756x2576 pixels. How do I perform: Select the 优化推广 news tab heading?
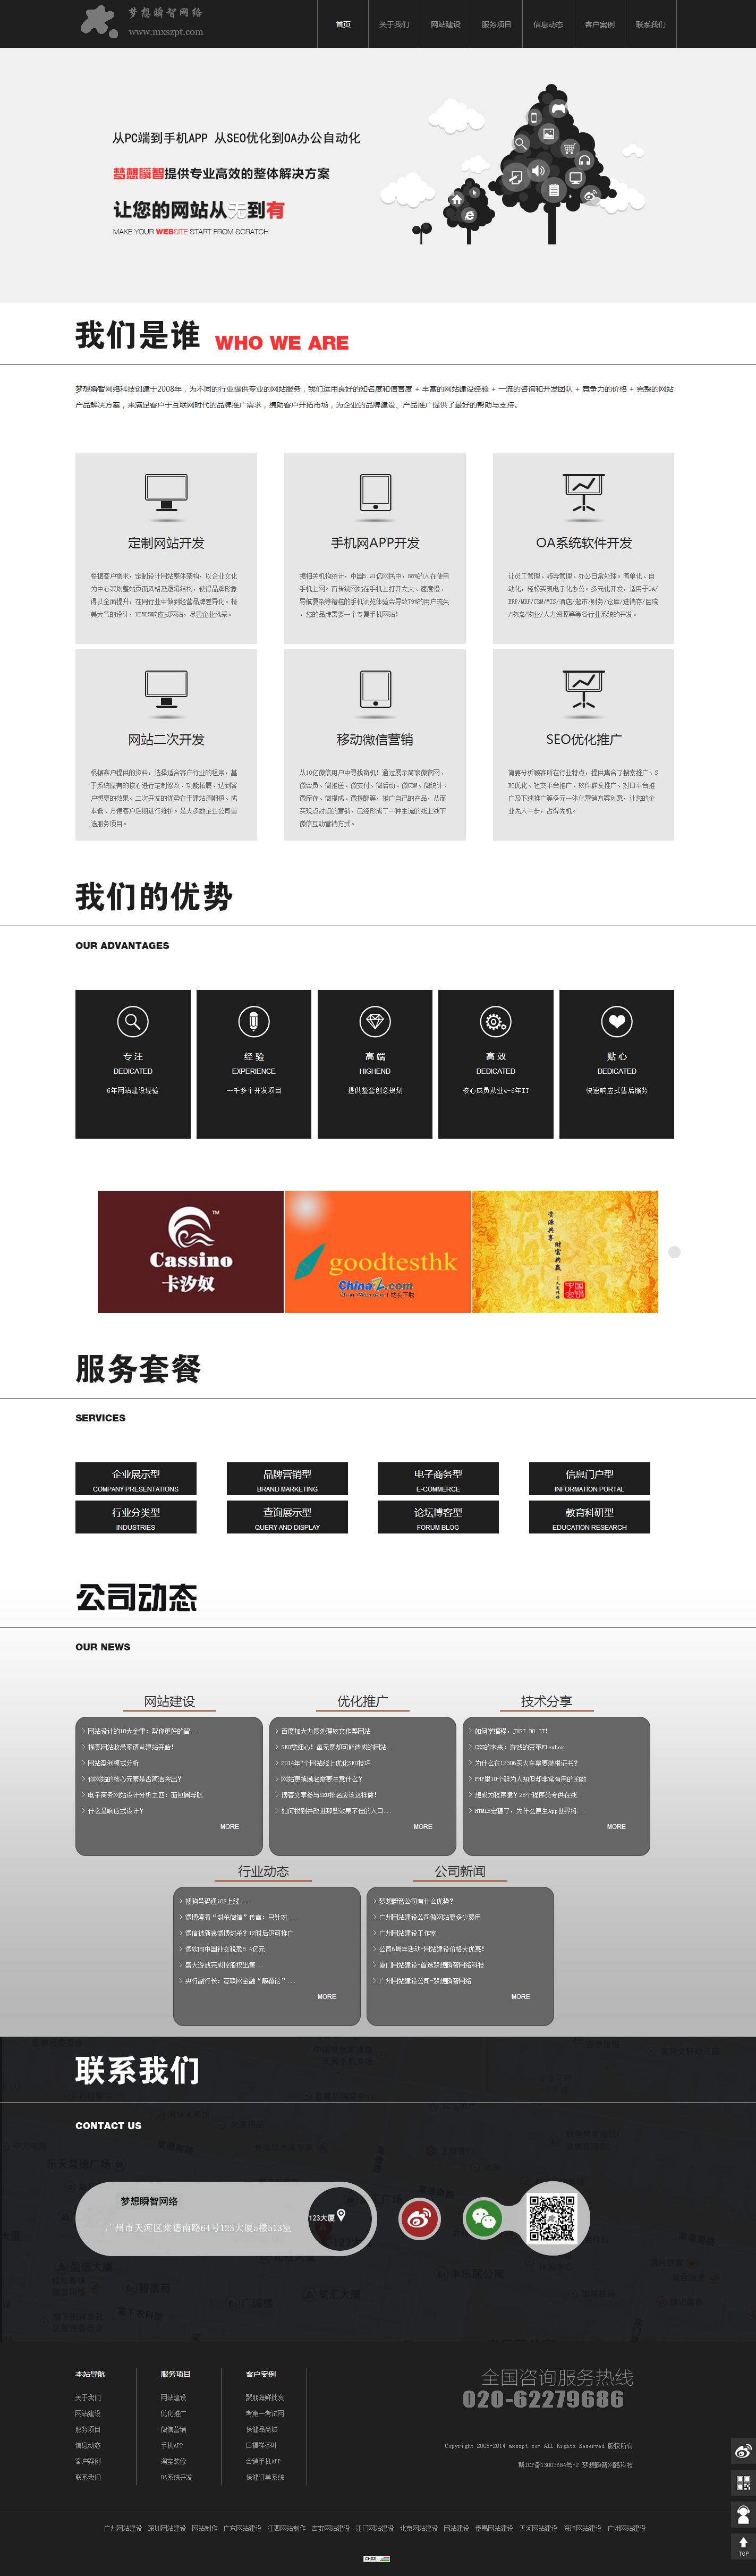pyautogui.click(x=362, y=1701)
